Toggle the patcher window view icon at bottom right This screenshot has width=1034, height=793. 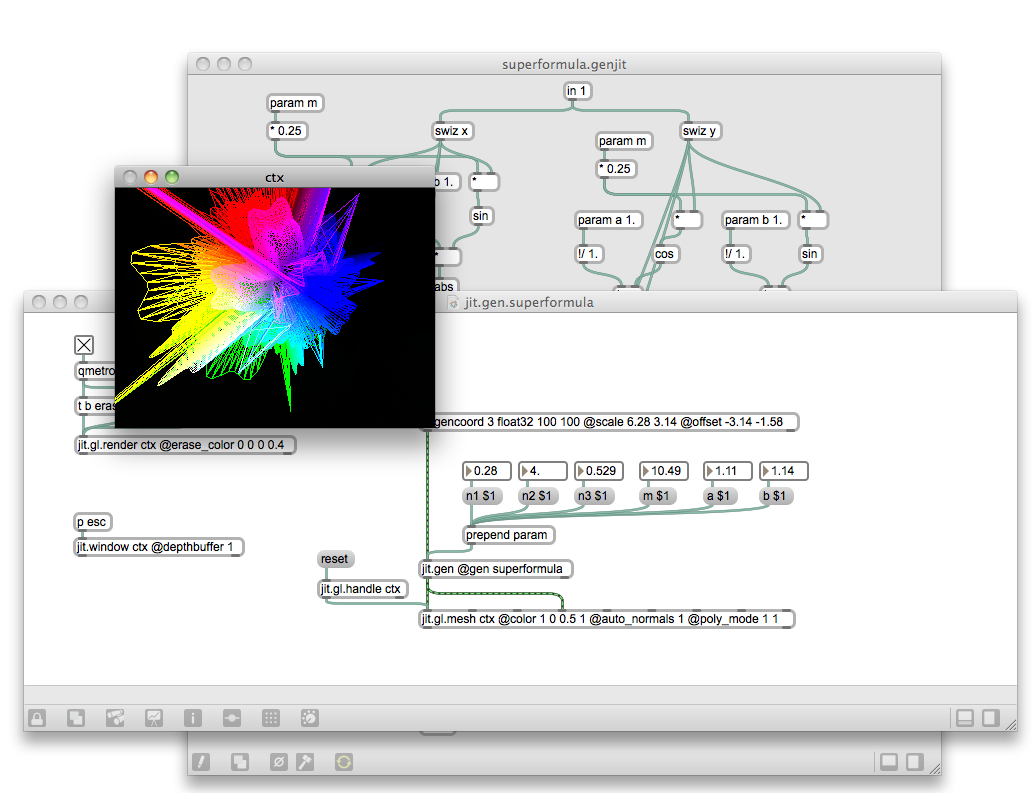tap(963, 718)
